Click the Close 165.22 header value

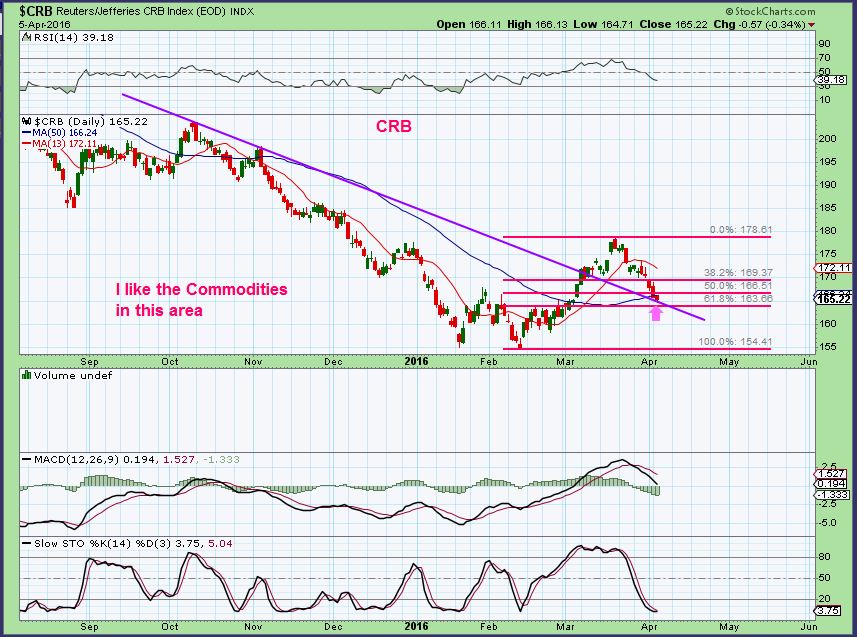[673, 25]
